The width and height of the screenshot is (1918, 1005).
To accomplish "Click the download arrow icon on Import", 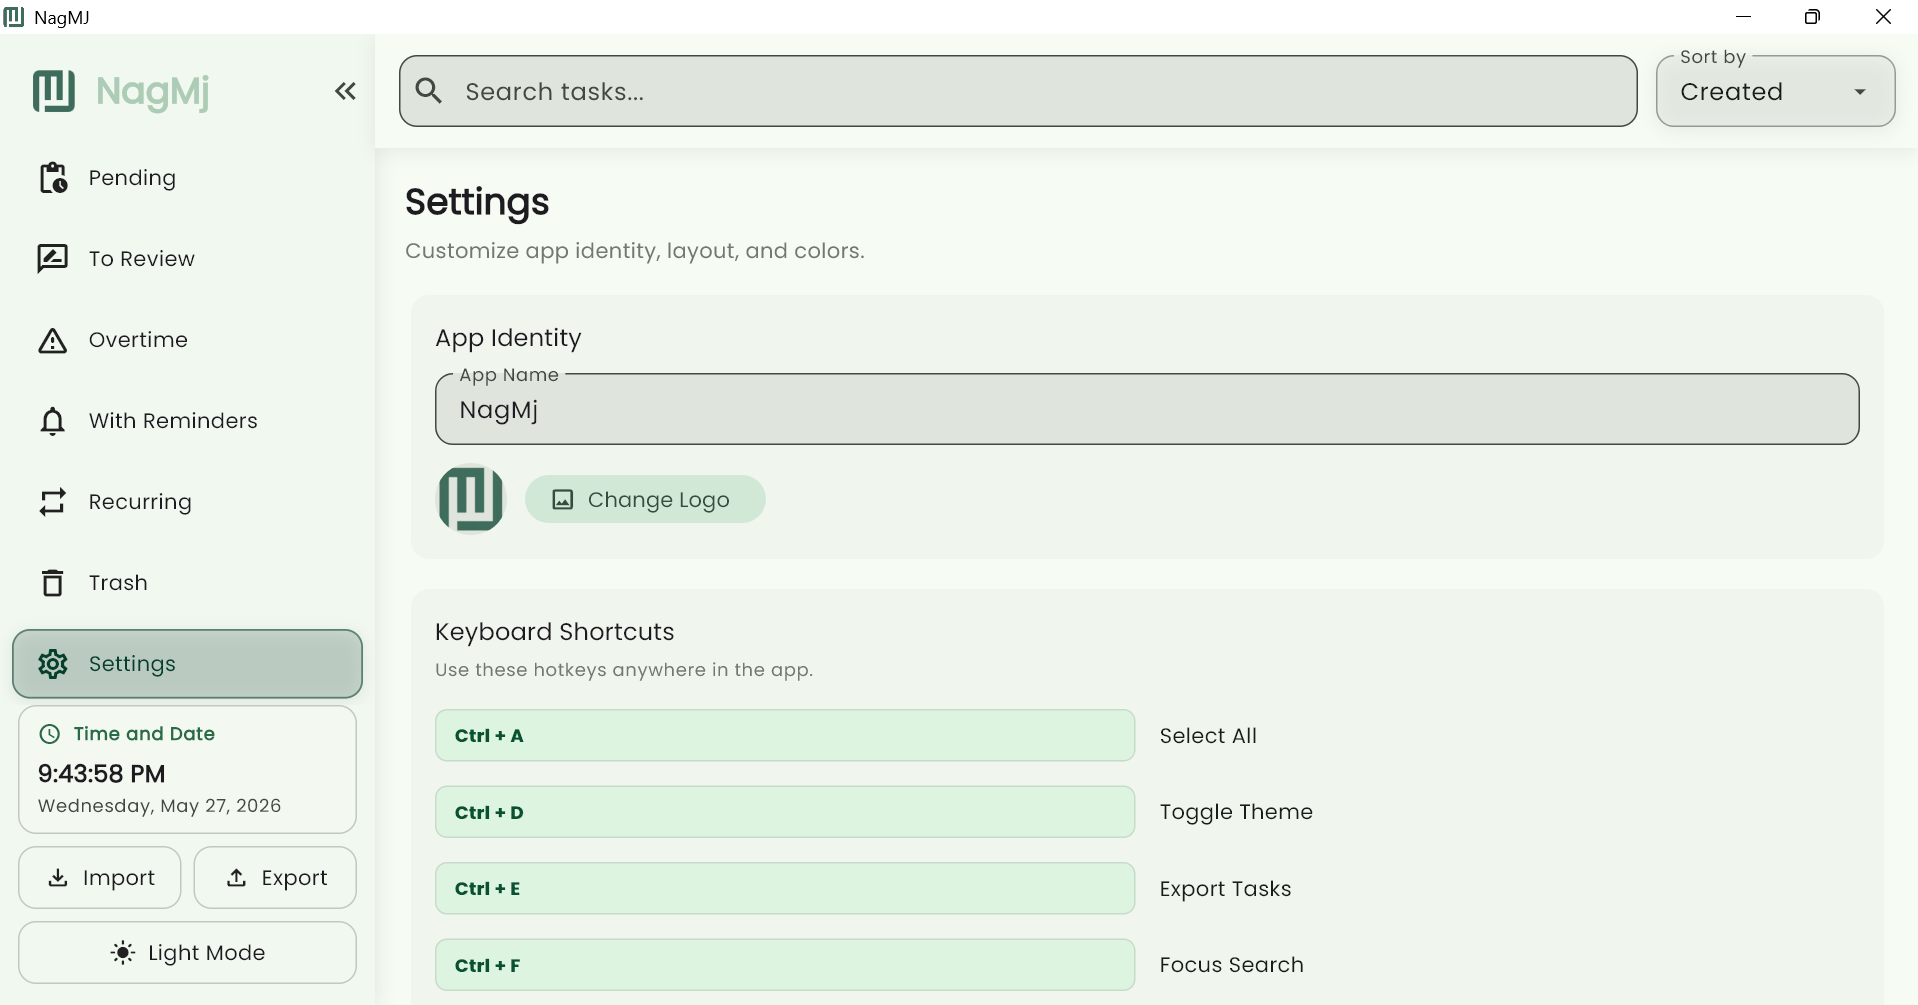I will point(58,878).
